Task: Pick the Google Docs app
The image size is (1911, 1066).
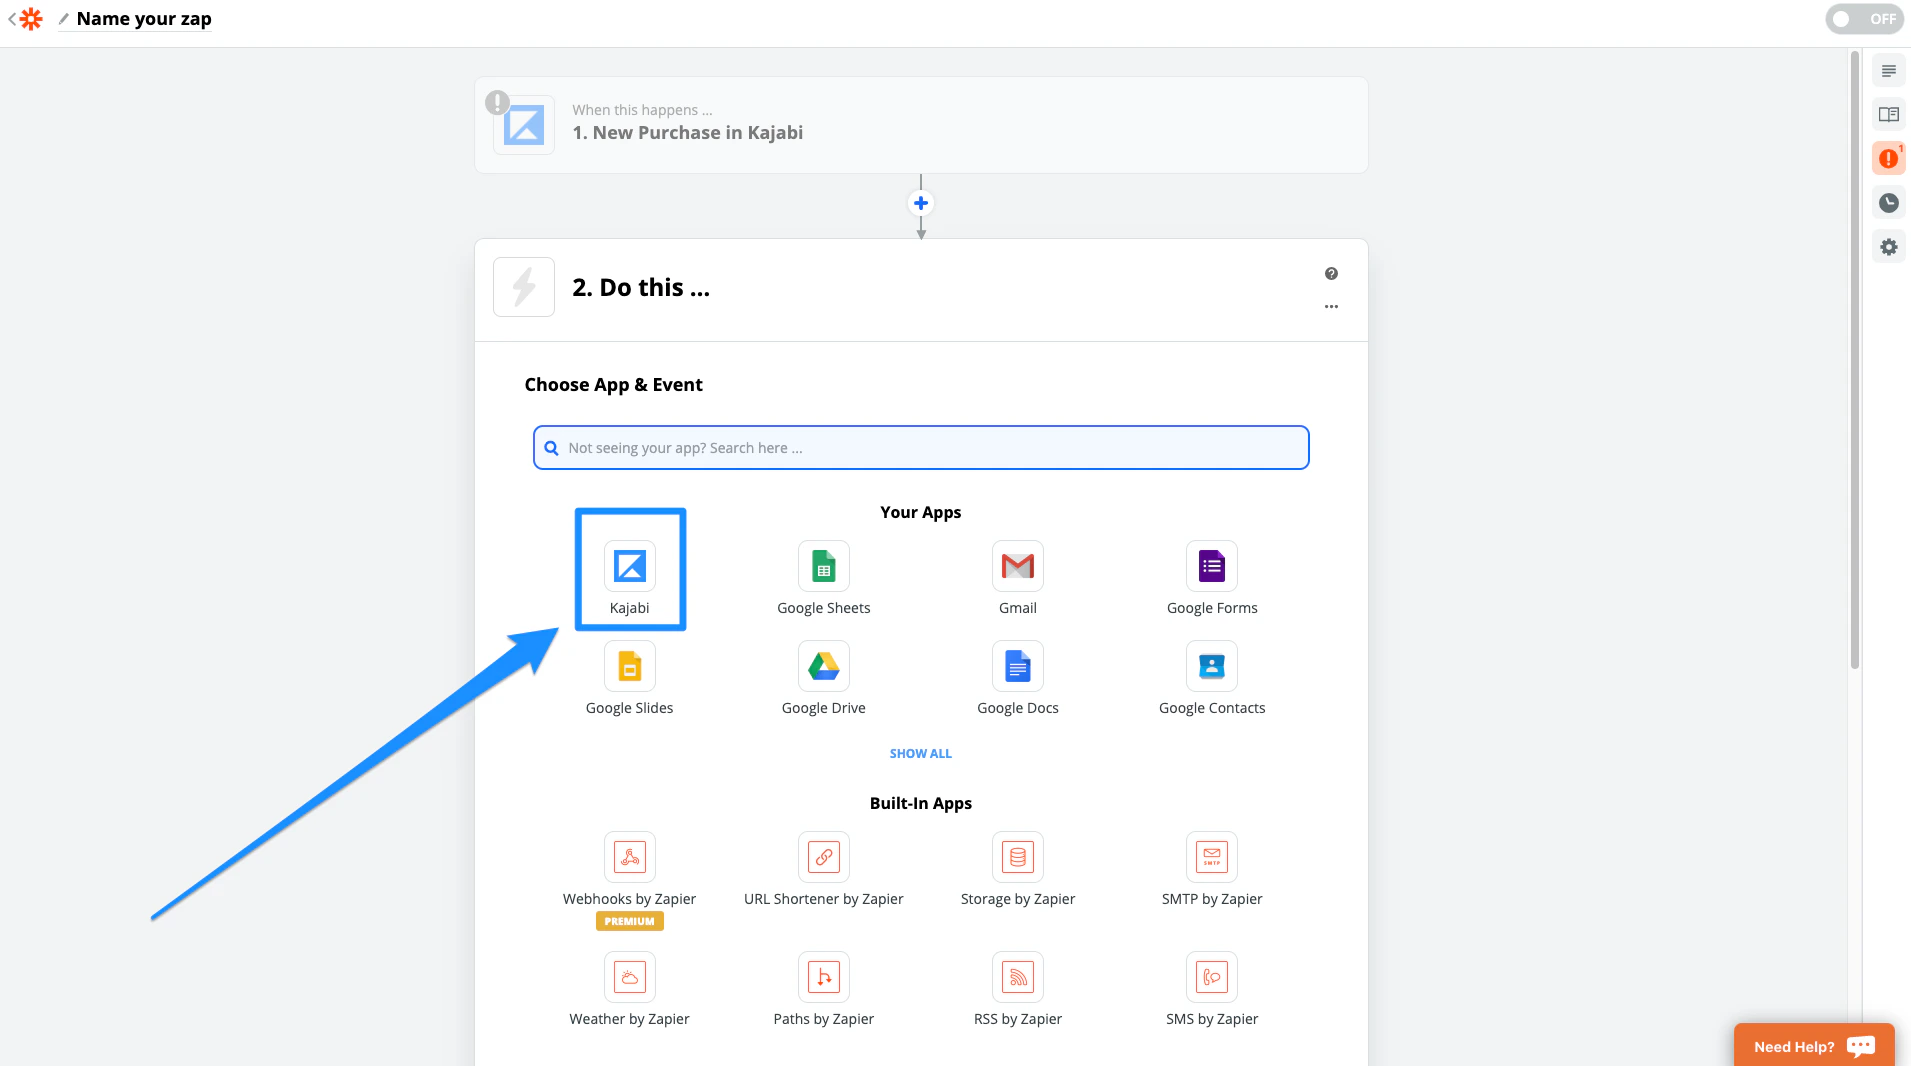Action: tap(1018, 666)
